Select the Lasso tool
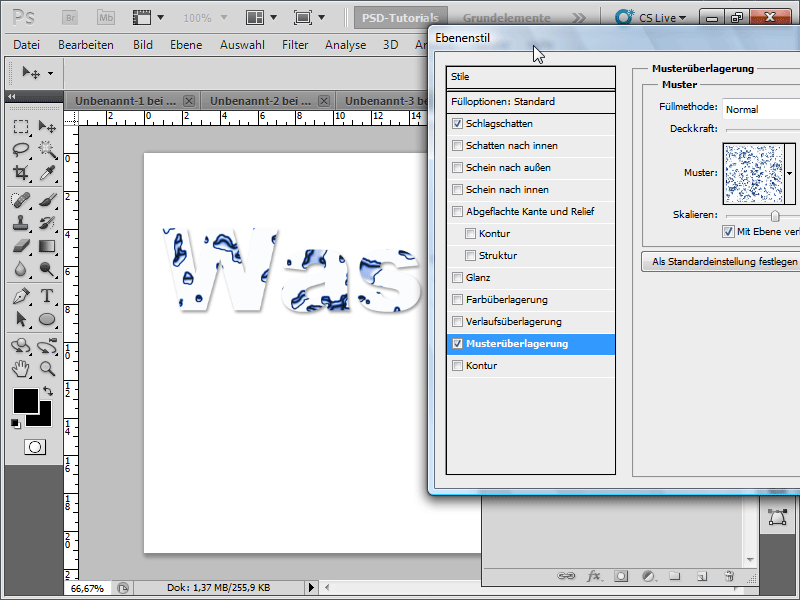This screenshot has width=800, height=600. [x=21, y=149]
